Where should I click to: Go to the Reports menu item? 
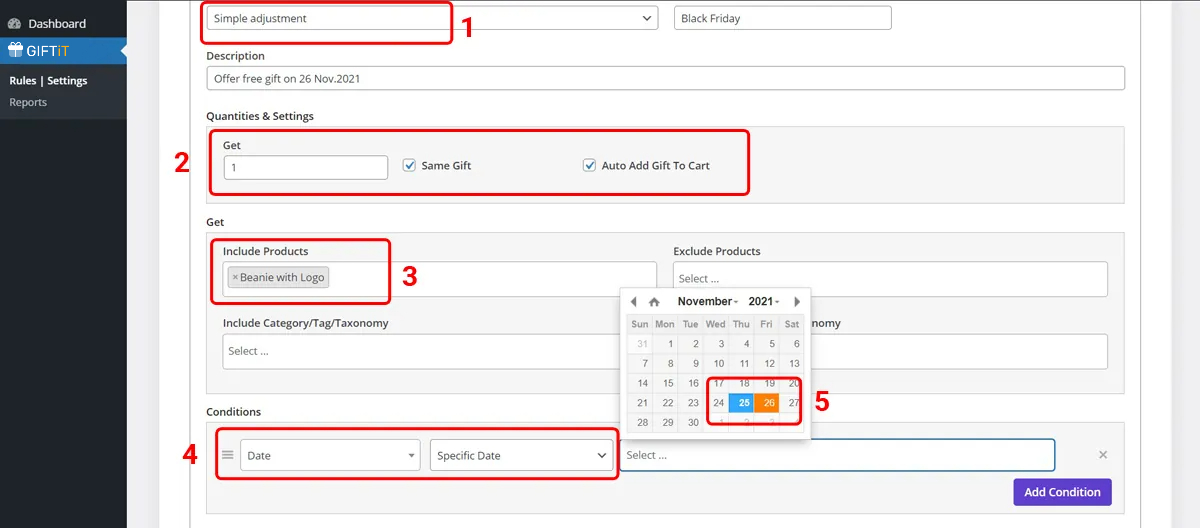coord(28,102)
